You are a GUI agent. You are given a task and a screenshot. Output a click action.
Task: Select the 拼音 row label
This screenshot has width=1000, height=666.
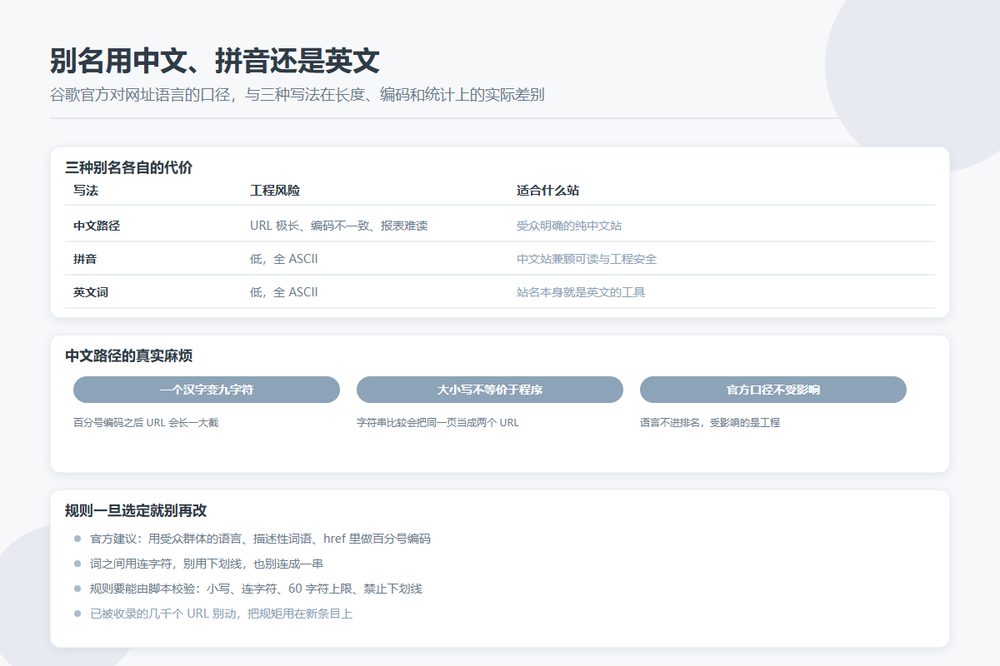coord(85,258)
